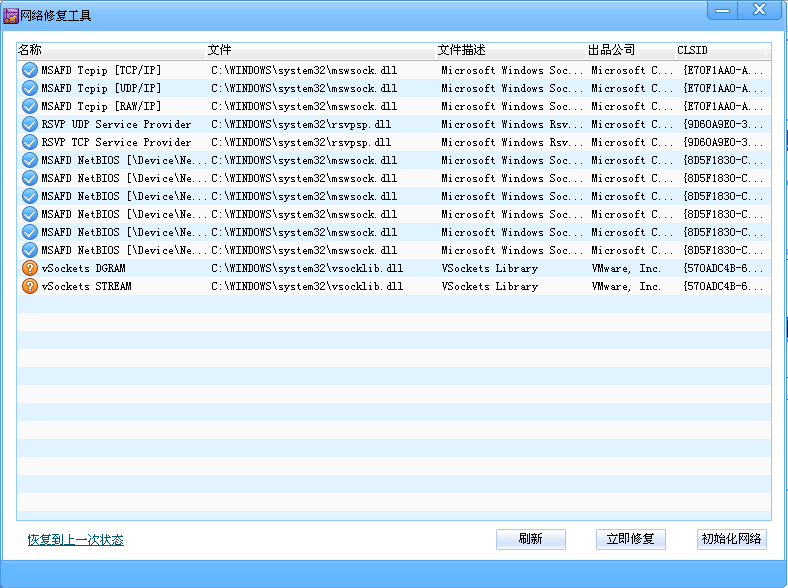This screenshot has width=788, height=588.
Task: Click the {9D60A9E0-3... CLSID in the RSVP TCP row
Action: [723, 142]
